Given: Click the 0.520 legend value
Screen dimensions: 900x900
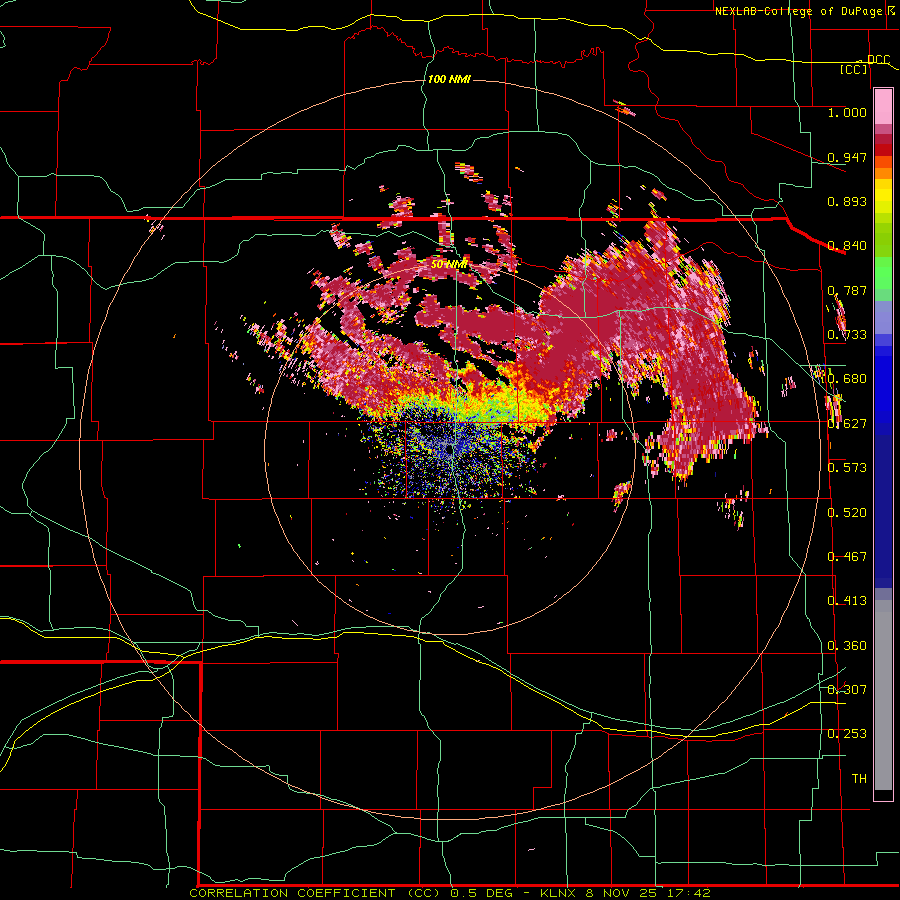Looking at the screenshot, I should coord(847,512).
